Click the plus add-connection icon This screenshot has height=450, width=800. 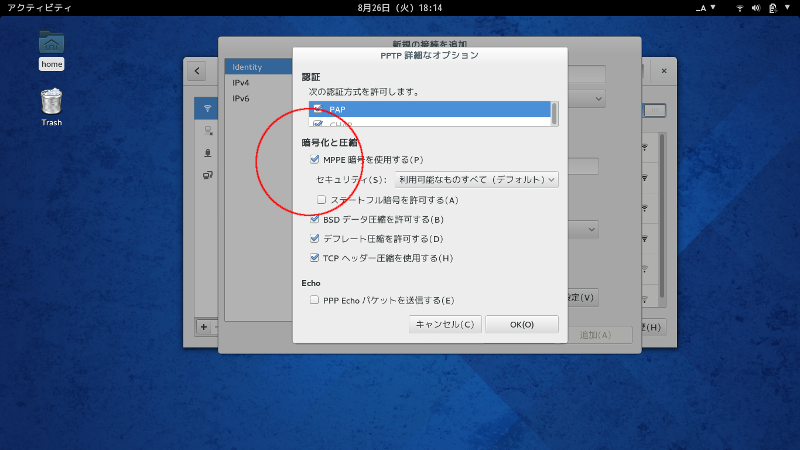tap(204, 327)
